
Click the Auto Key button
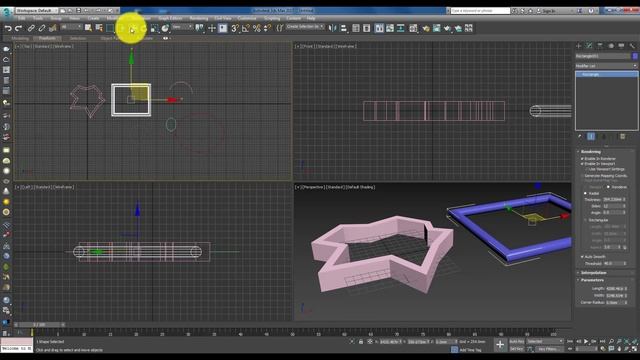[x=517, y=341]
